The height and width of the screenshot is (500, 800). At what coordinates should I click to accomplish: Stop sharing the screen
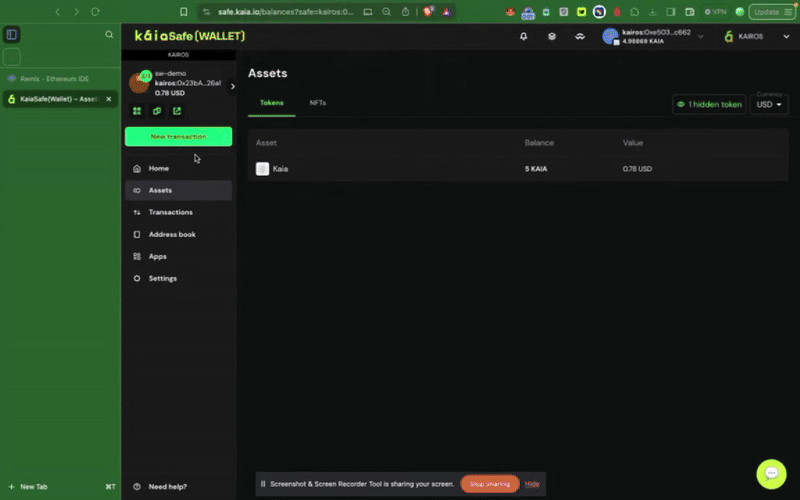click(490, 484)
